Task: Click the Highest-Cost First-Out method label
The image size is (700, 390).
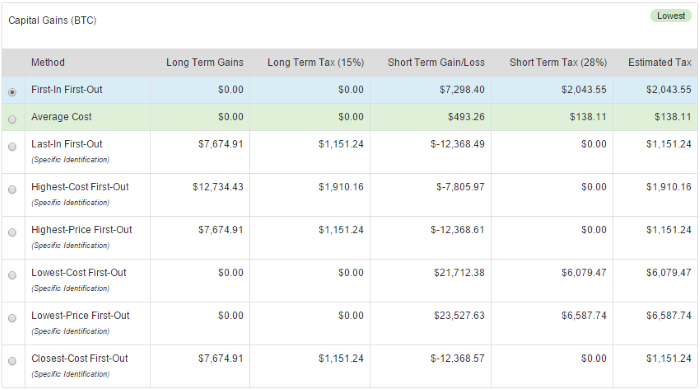Action: coord(80,187)
